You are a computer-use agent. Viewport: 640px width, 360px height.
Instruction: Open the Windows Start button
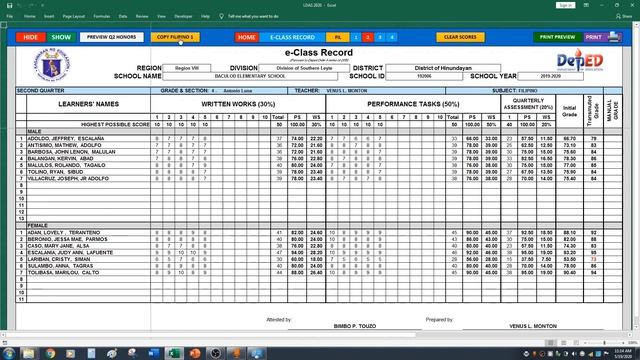pos(9,353)
